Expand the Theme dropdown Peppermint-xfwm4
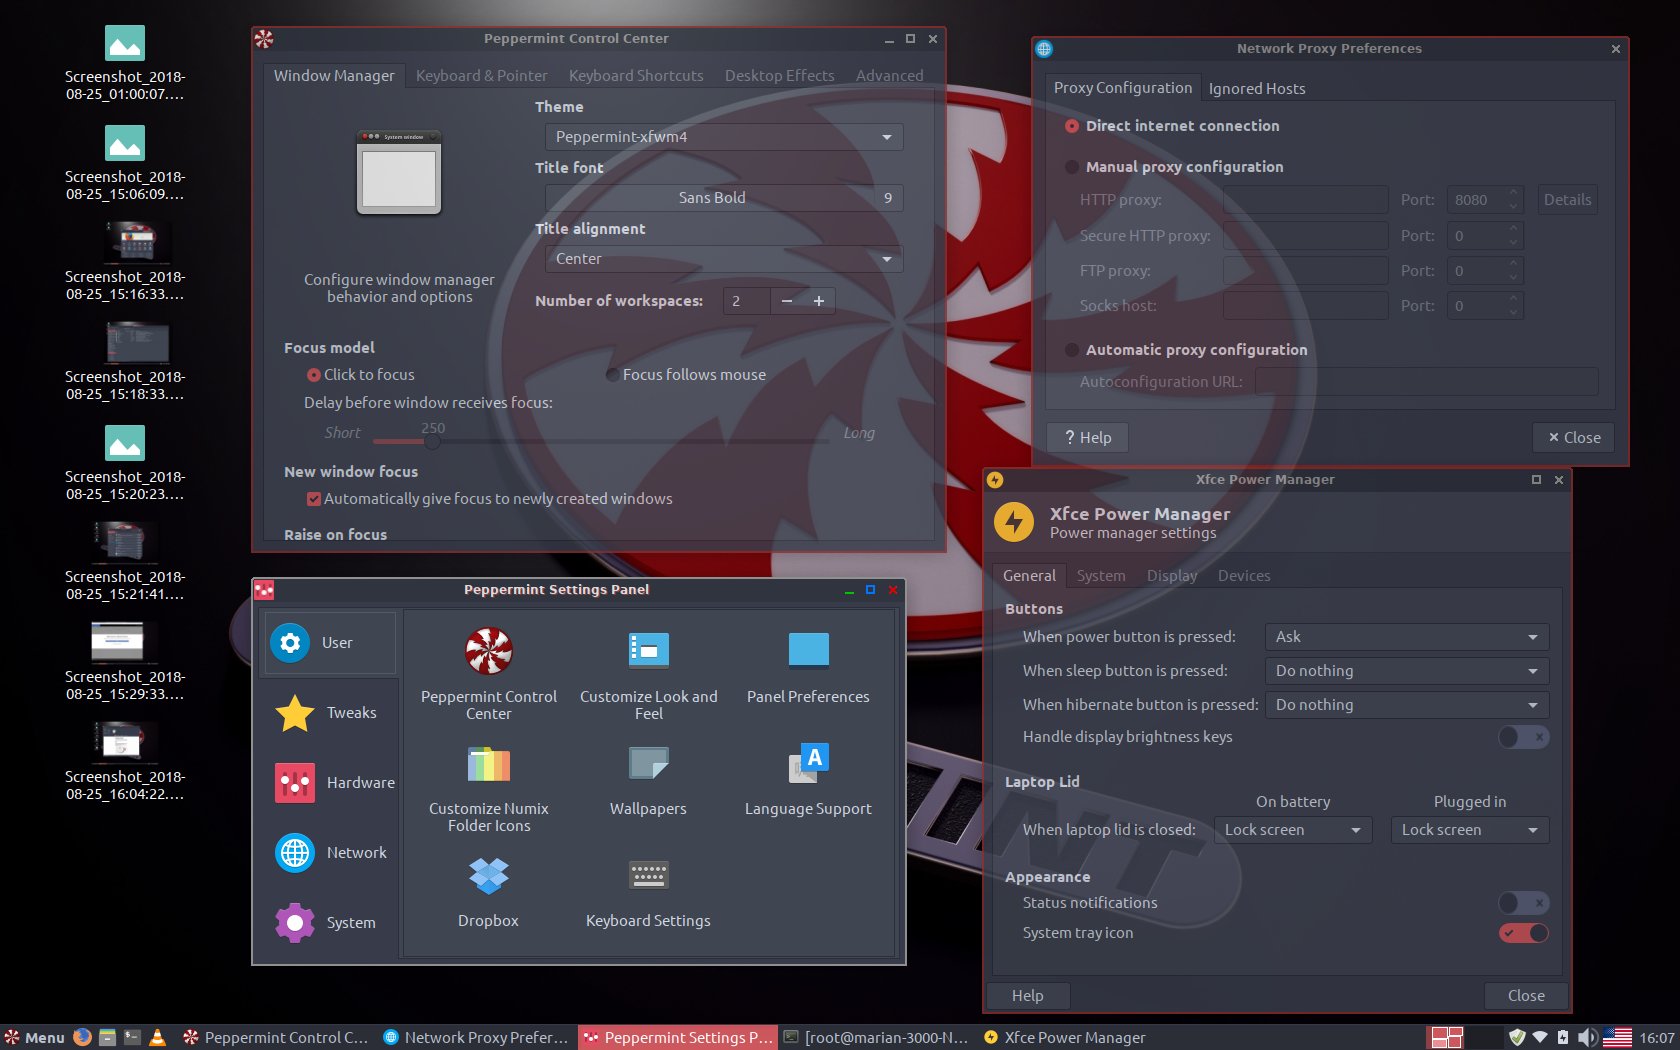The width and height of the screenshot is (1680, 1050). pos(723,137)
